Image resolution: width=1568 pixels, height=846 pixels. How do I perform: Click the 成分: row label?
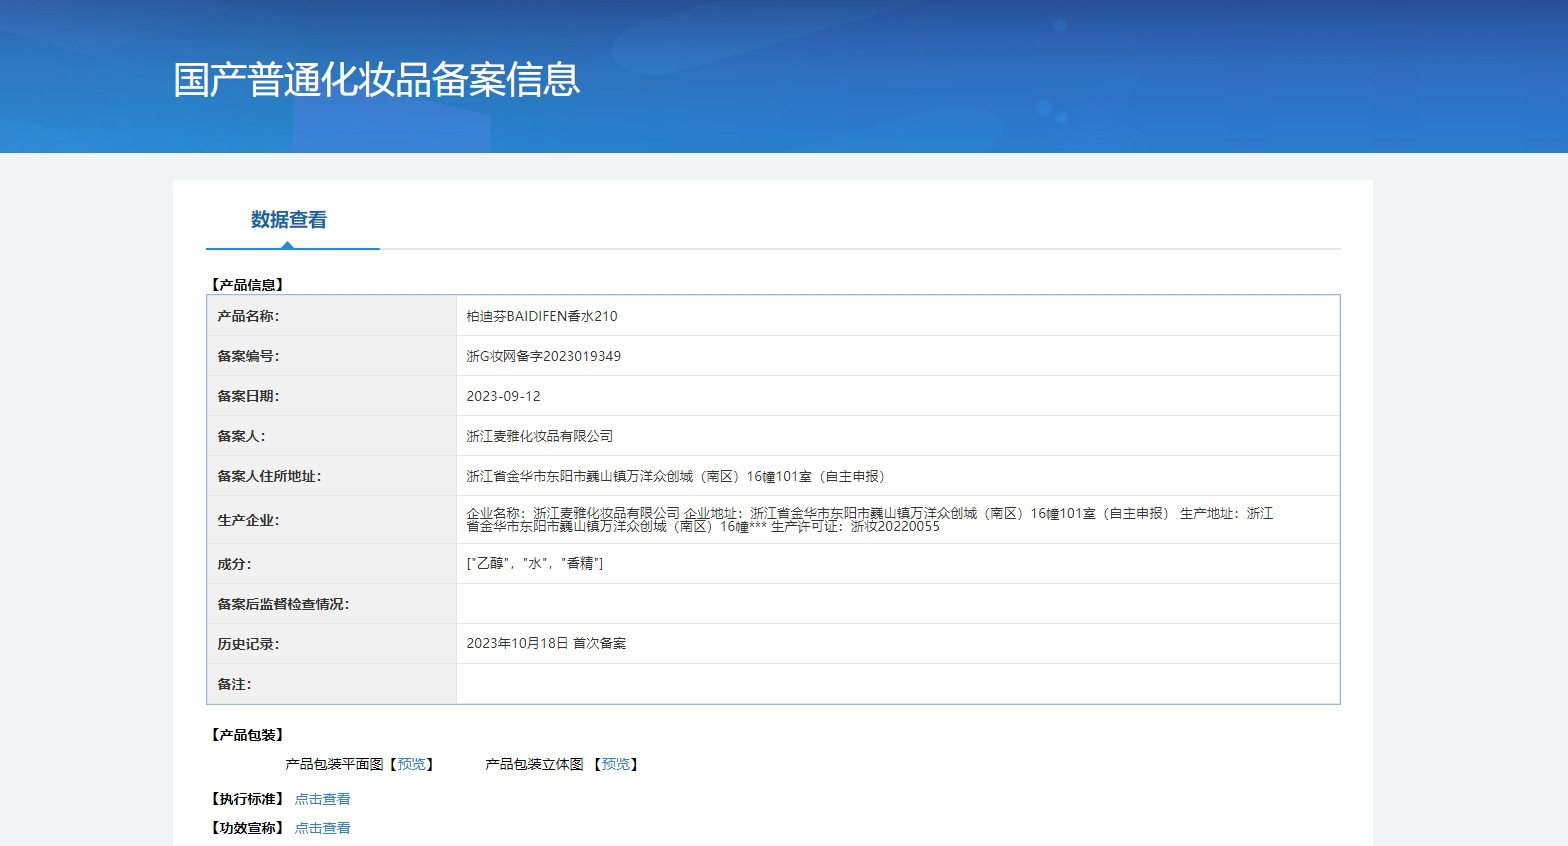[x=234, y=564]
